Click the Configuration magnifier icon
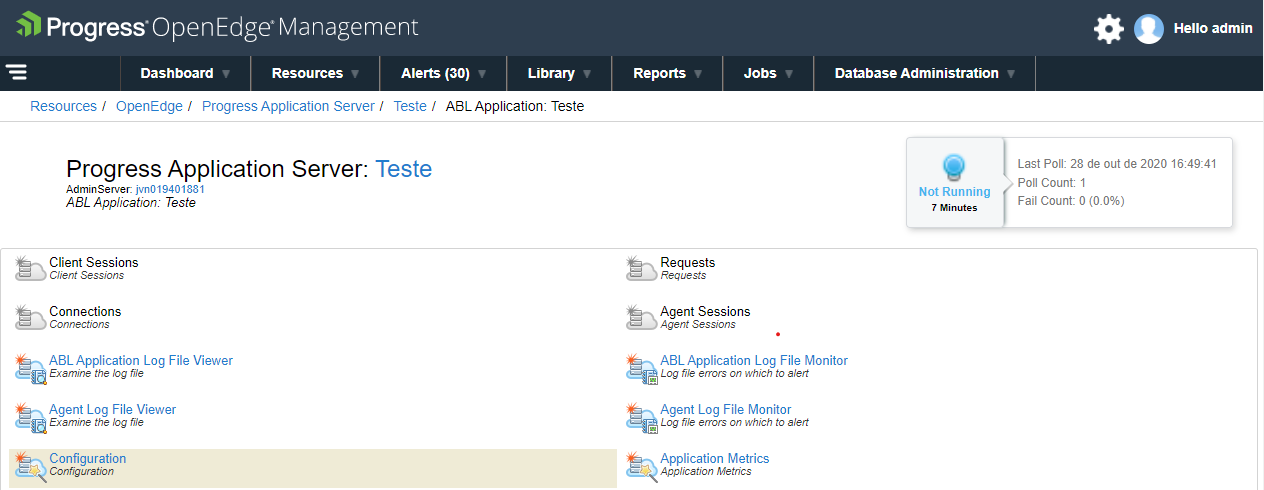The height and width of the screenshot is (490, 1264). pyautogui.click(x=30, y=466)
